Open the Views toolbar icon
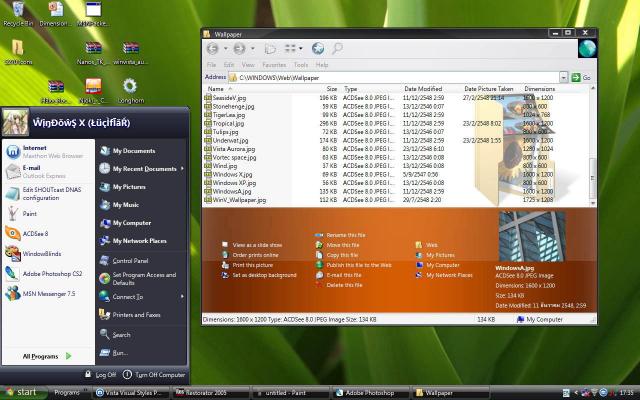 tap(290, 49)
